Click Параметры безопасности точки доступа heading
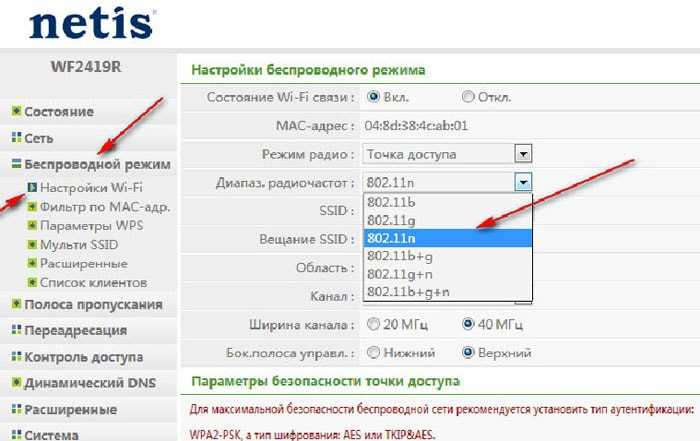 tap(325, 381)
